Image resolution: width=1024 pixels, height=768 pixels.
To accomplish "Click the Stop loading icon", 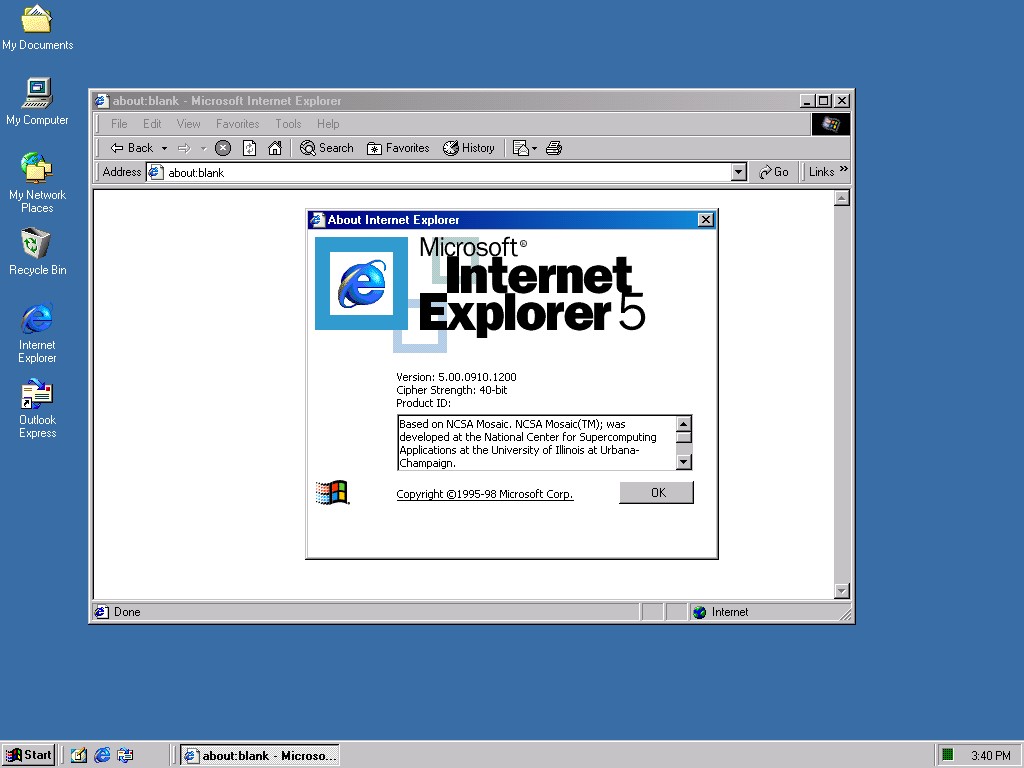I will (223, 148).
